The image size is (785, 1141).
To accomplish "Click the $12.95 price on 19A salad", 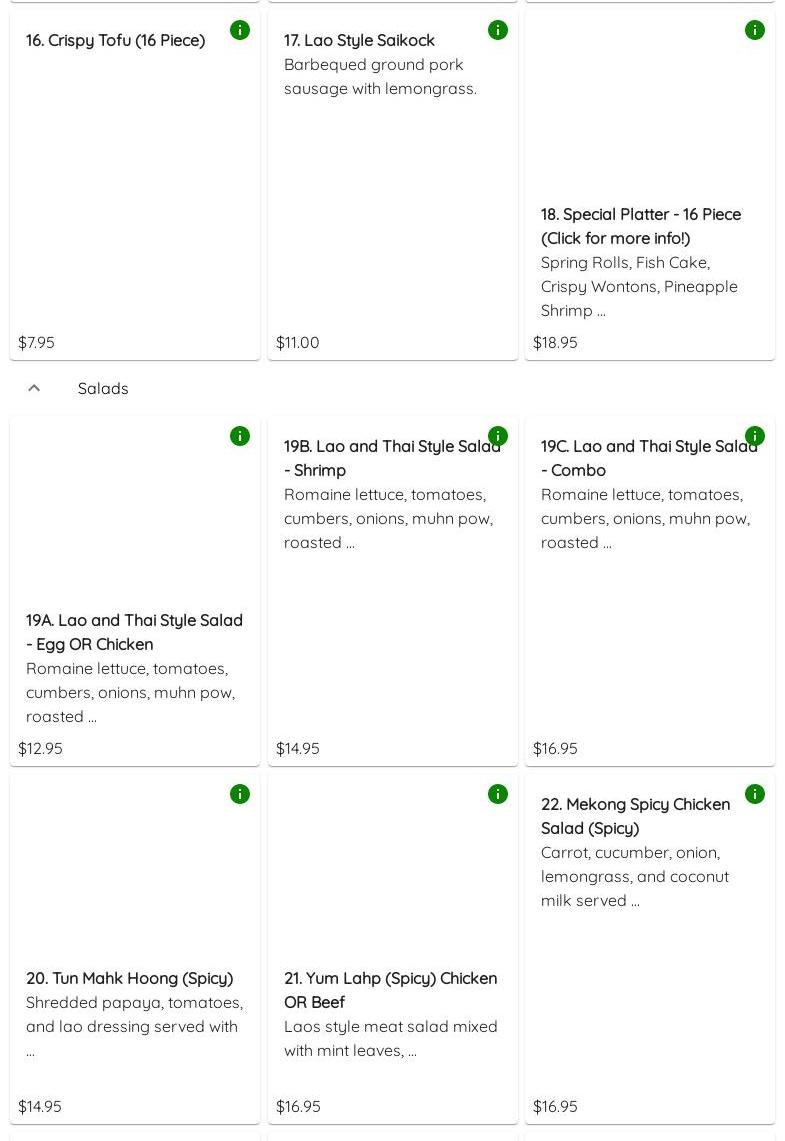I will 40,748.
